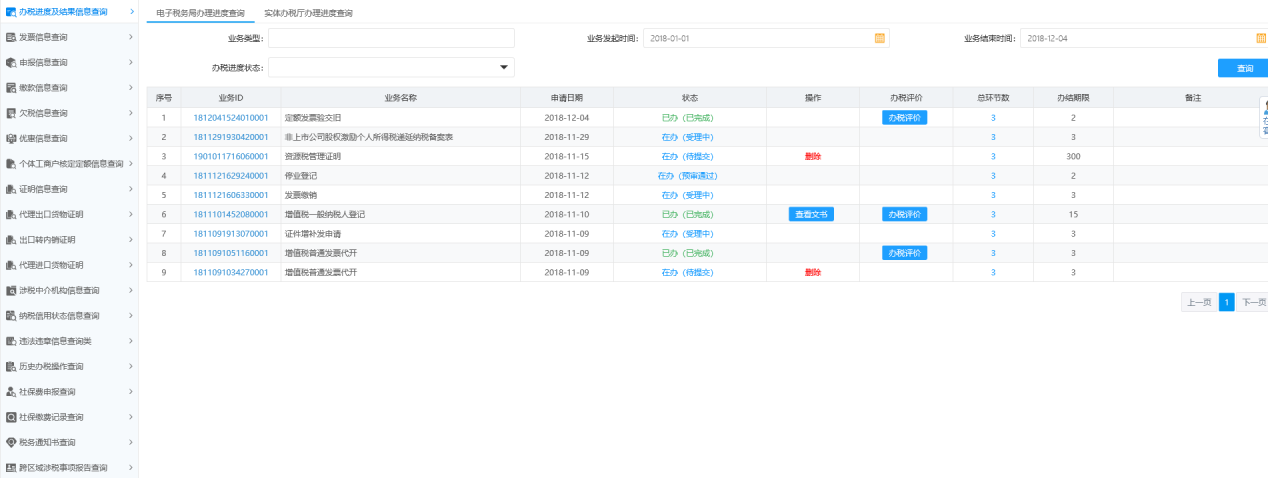This screenshot has width=1268, height=478.
Task: Expand 历史办税操作查询 via its chevron arrow
Action: pyautogui.click(x=131, y=366)
